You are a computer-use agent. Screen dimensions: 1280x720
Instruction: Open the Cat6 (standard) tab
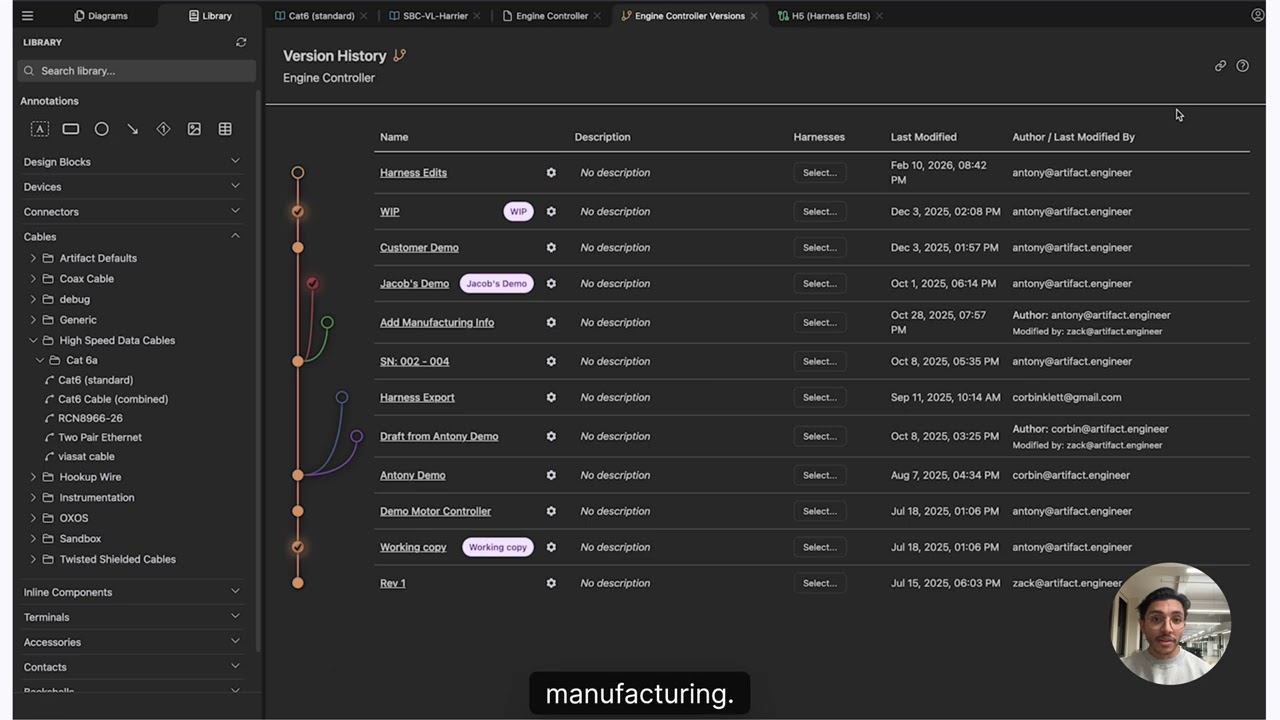tap(321, 16)
